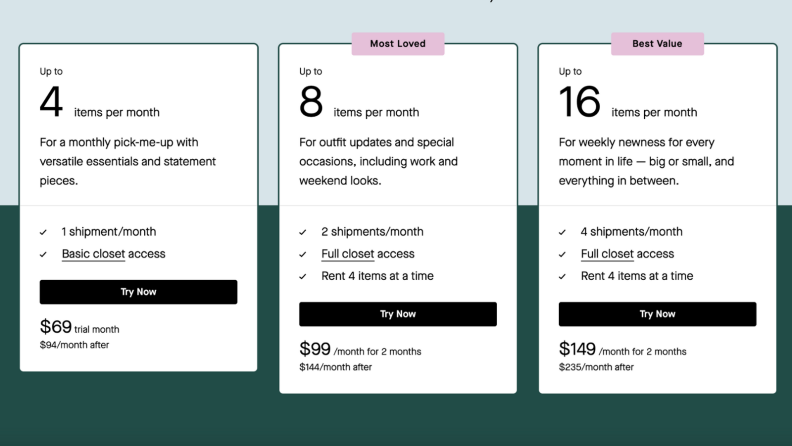Click checkmark beside 2 shipments/month

(x=303, y=232)
